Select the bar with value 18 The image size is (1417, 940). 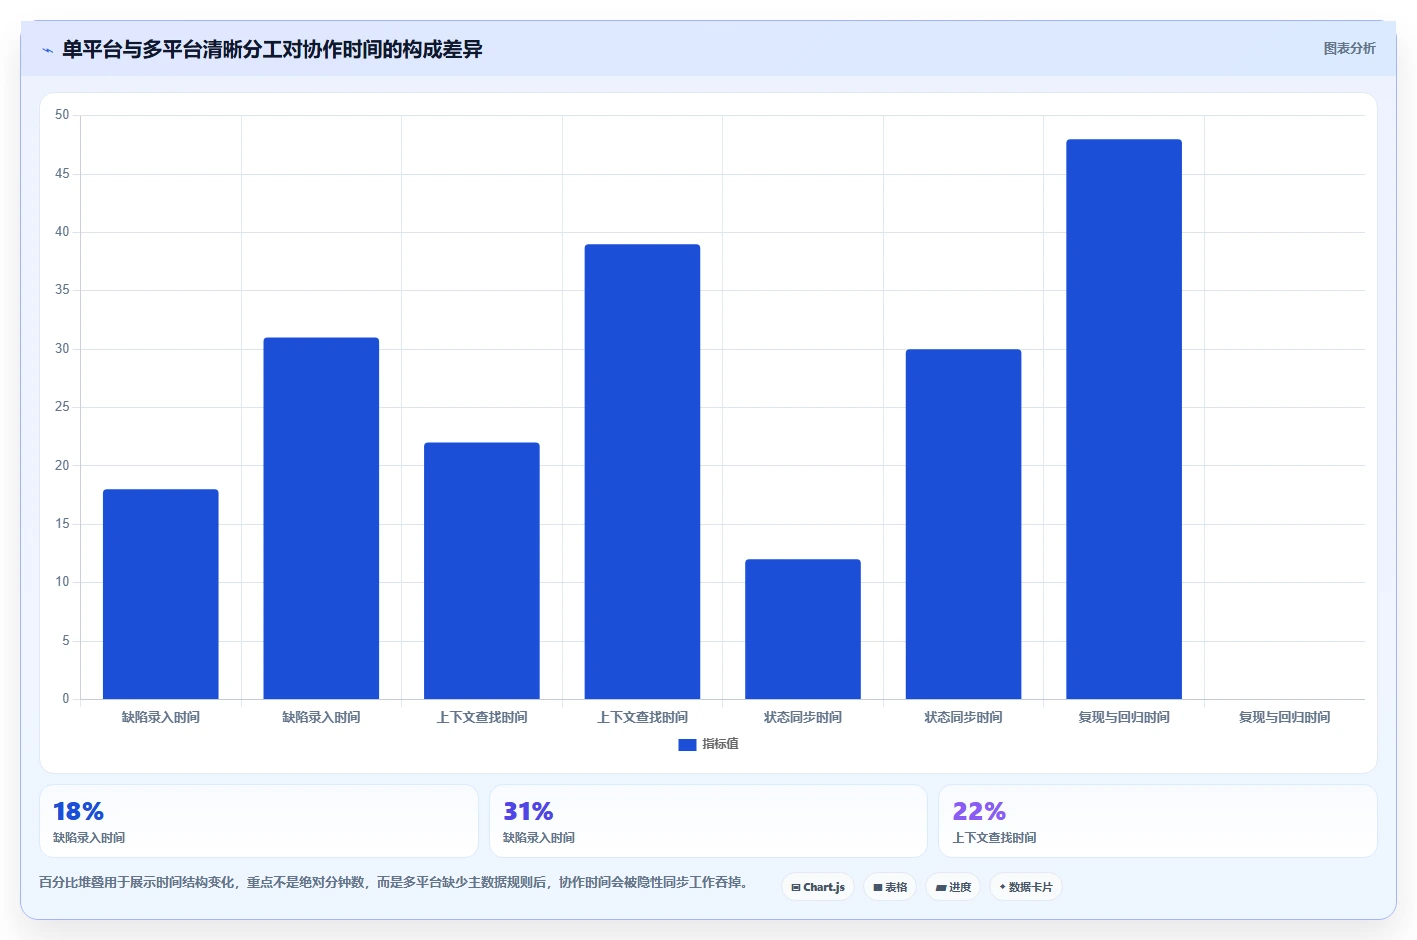click(161, 594)
